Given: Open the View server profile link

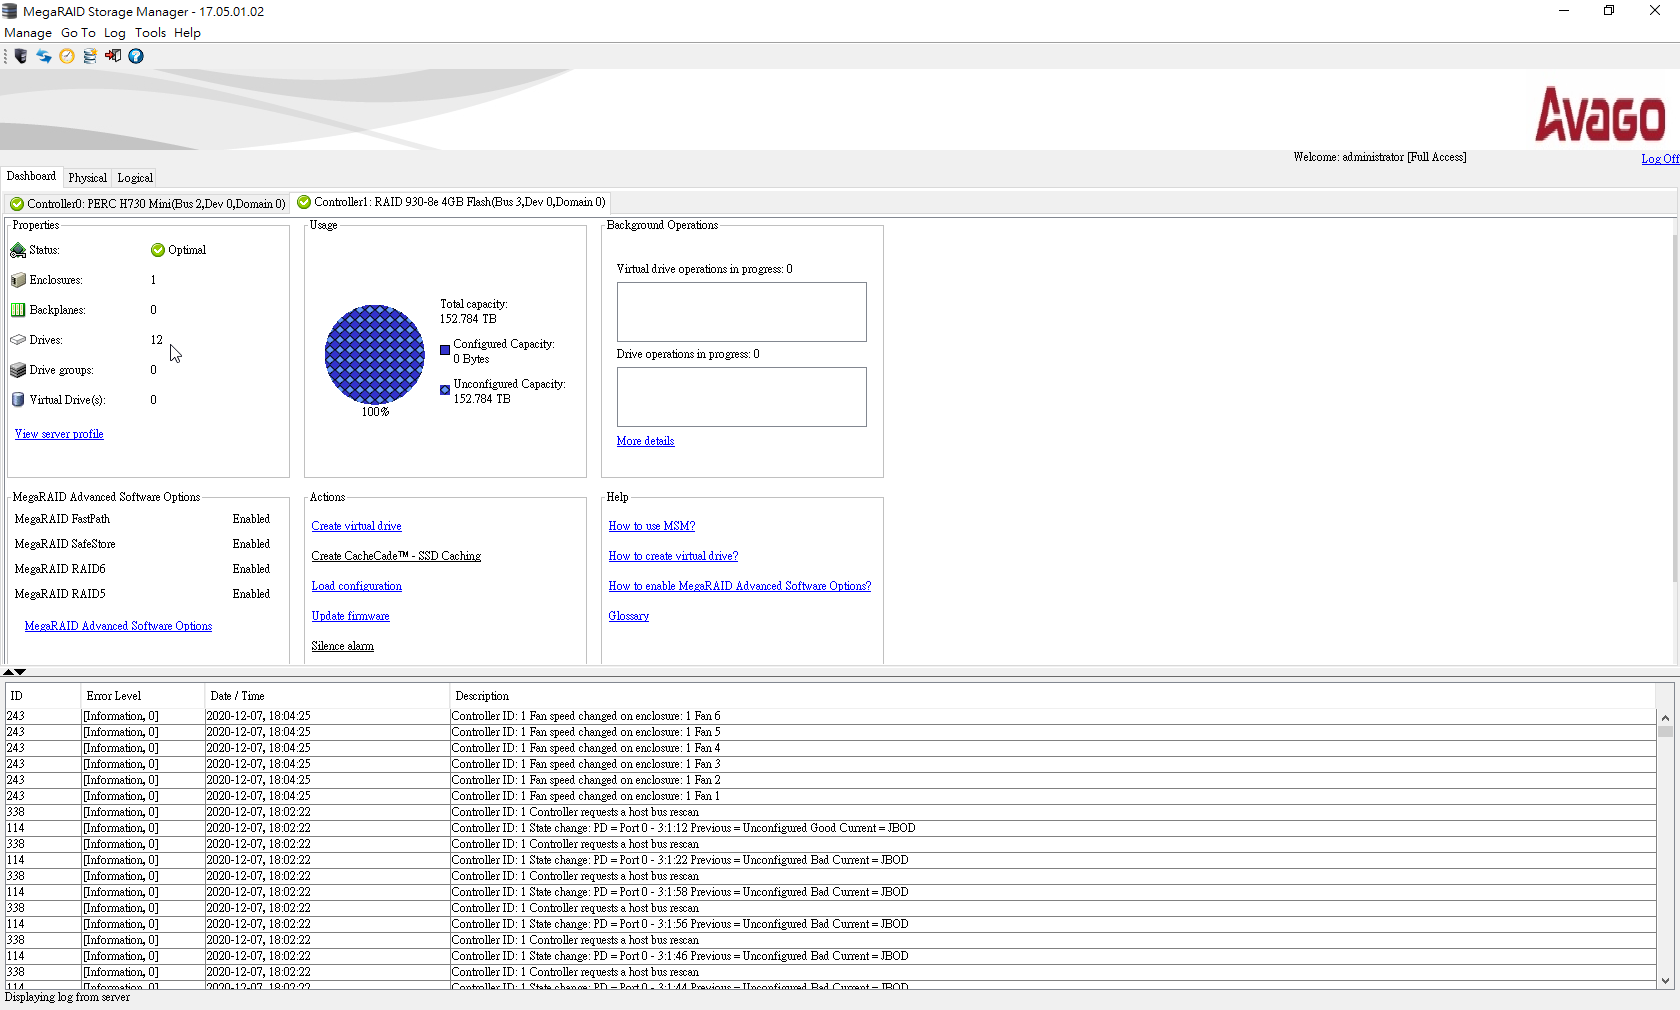Looking at the screenshot, I should click(59, 434).
